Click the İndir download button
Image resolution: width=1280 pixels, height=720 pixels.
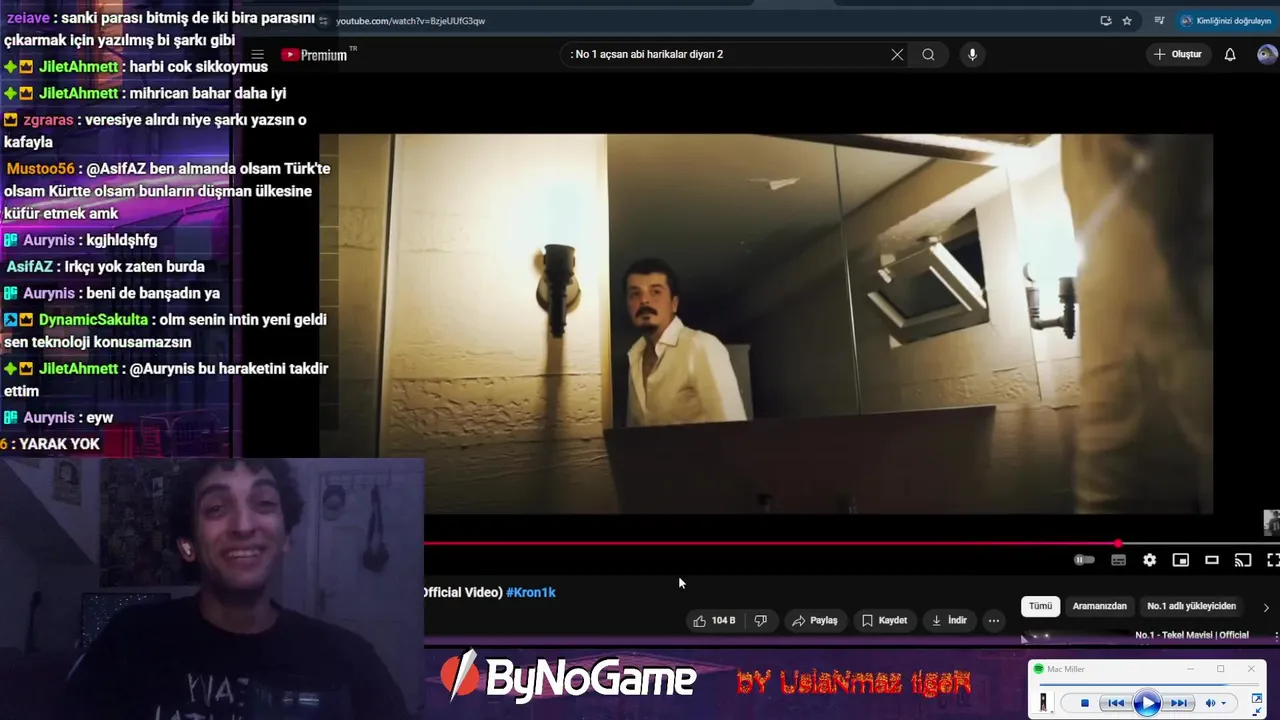949,621
